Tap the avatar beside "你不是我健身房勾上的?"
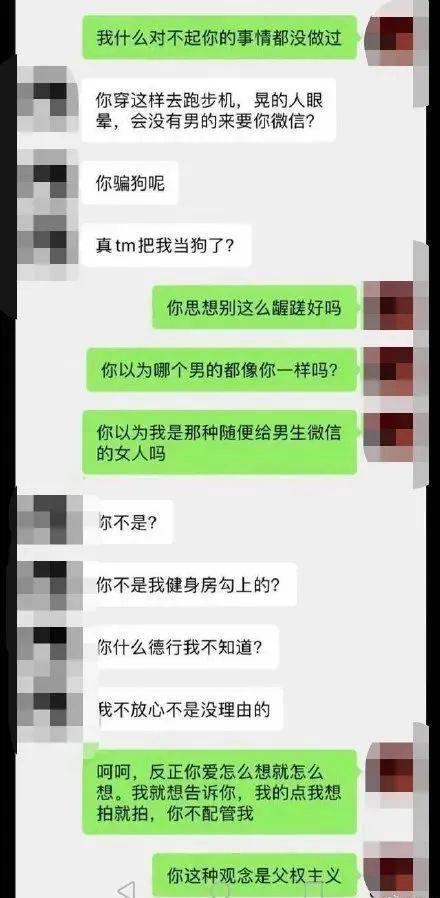 (50, 585)
